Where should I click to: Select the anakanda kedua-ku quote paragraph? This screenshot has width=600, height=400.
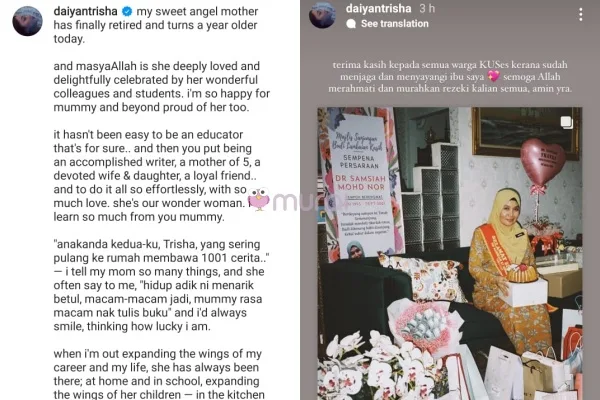coord(161,285)
